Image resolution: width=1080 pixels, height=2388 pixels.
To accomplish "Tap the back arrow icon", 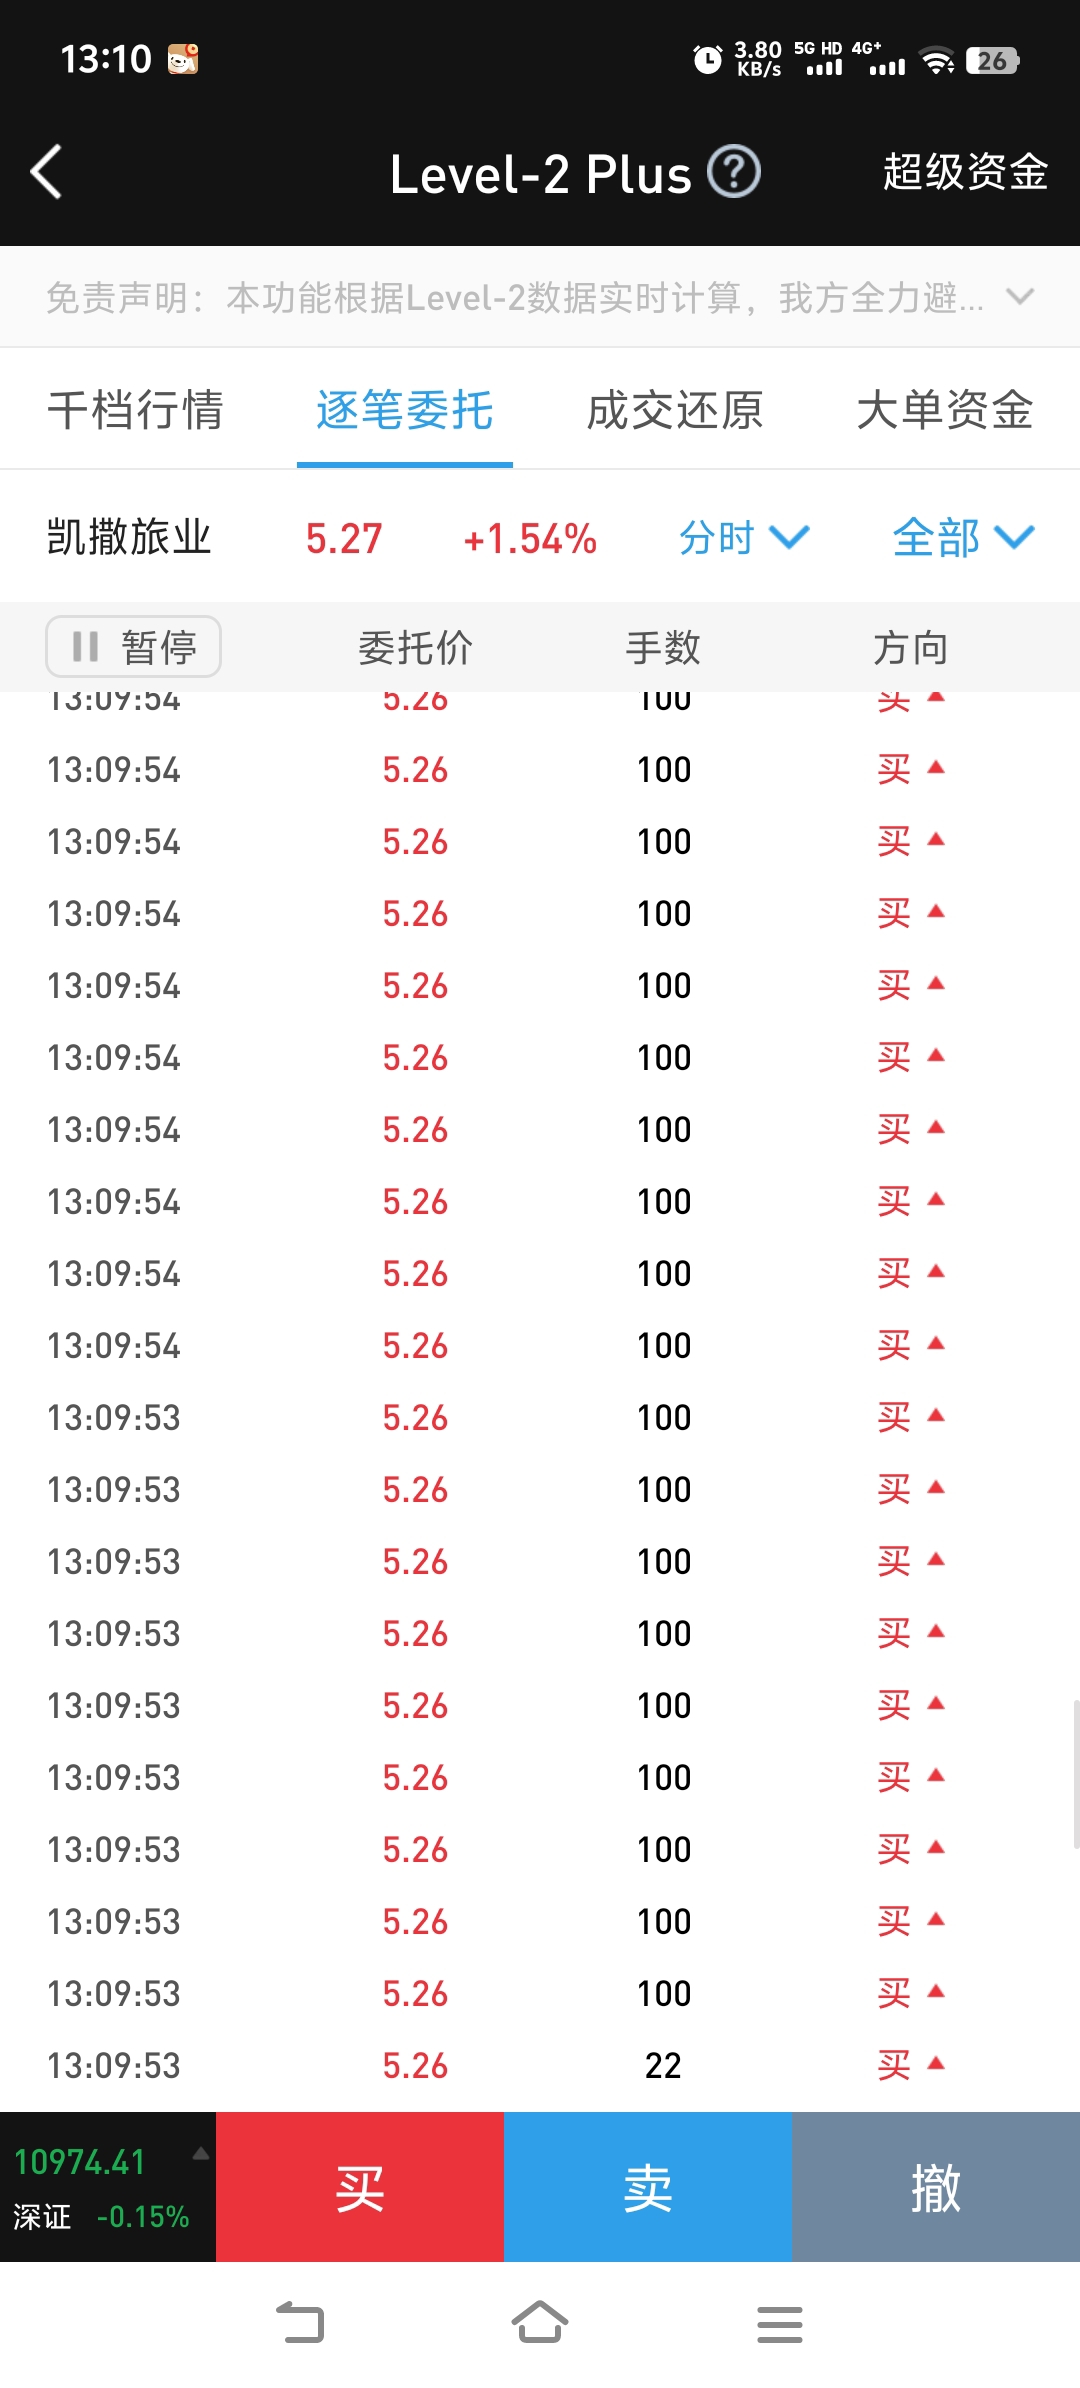I will tap(46, 172).
